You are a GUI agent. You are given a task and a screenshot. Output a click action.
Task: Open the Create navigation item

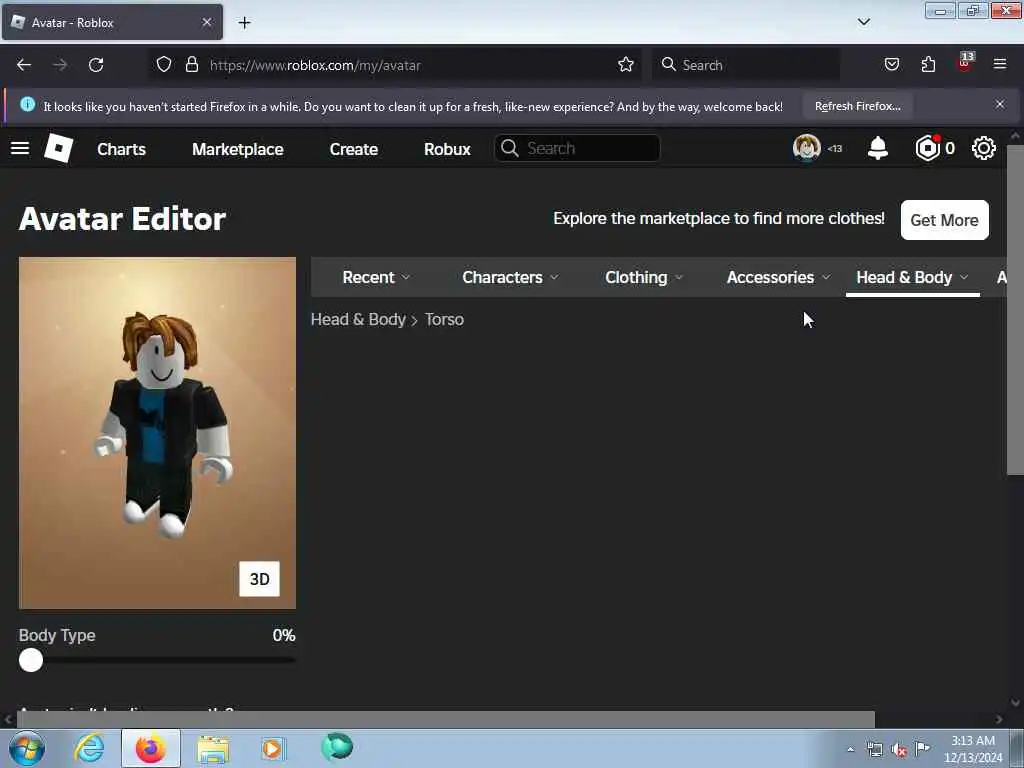coord(353,149)
